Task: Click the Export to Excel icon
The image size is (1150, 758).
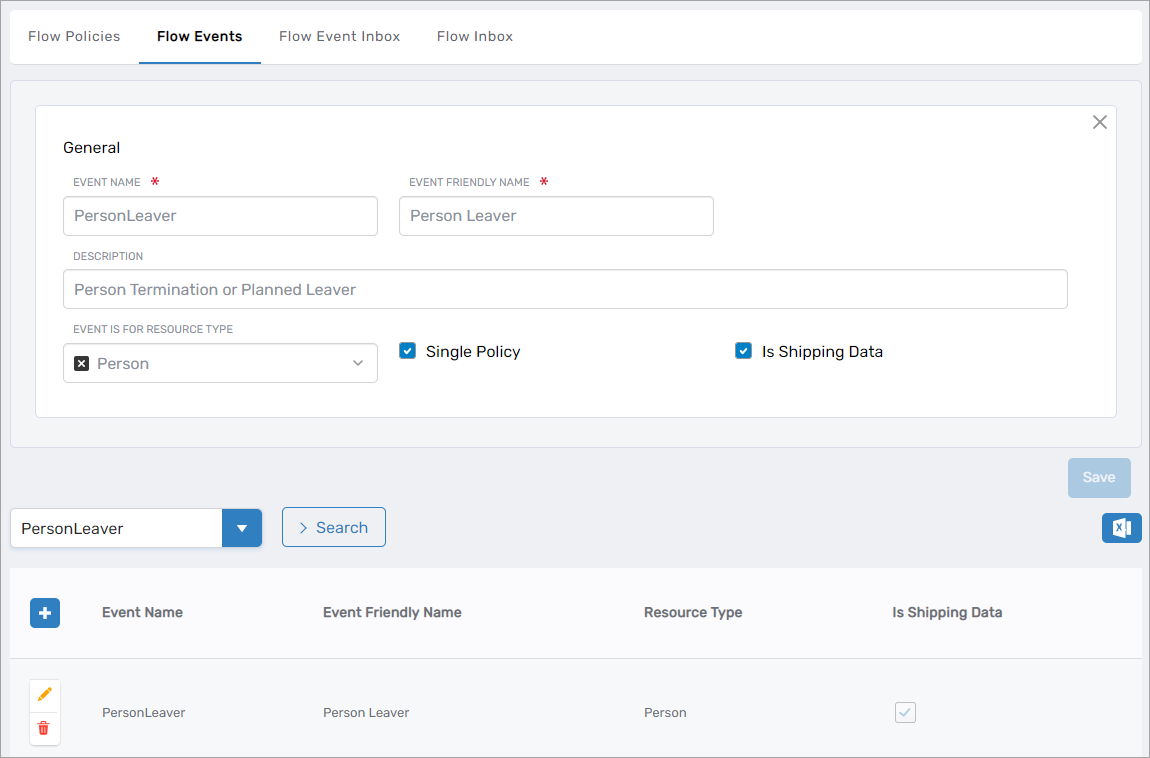Action: coord(1121,528)
